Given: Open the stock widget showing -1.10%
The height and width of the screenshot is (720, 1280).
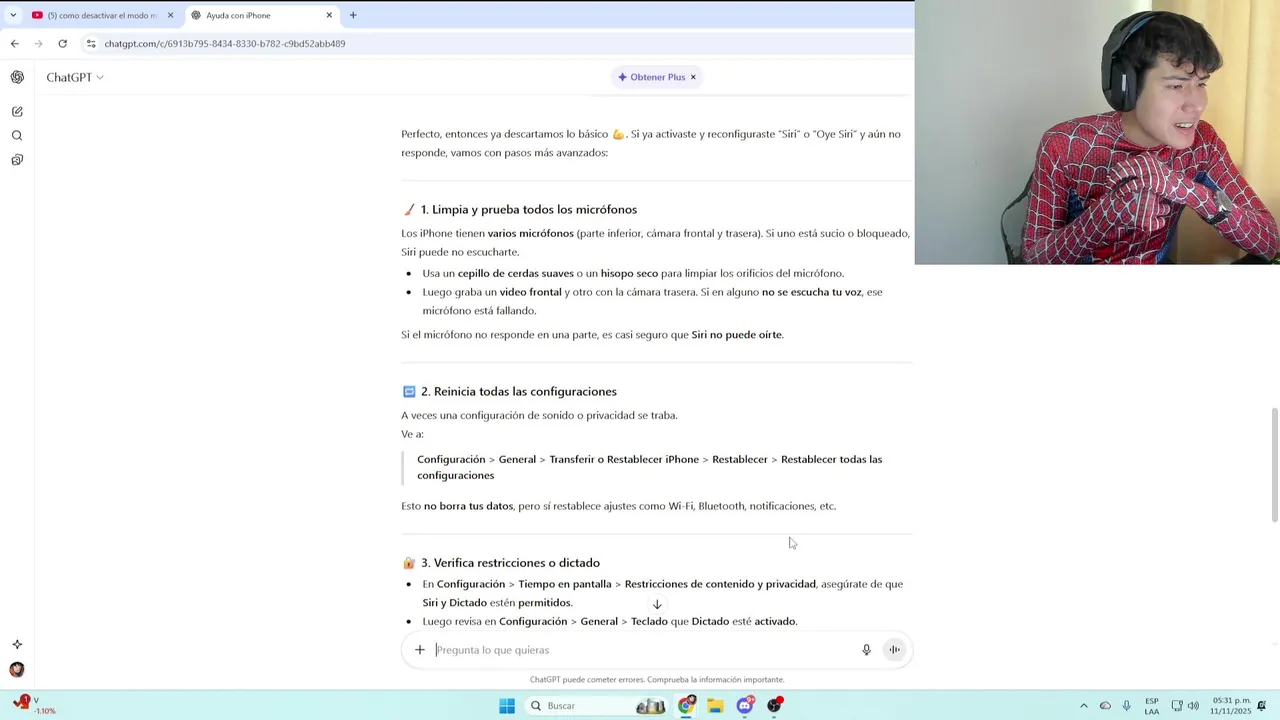Looking at the screenshot, I should tap(35, 705).
